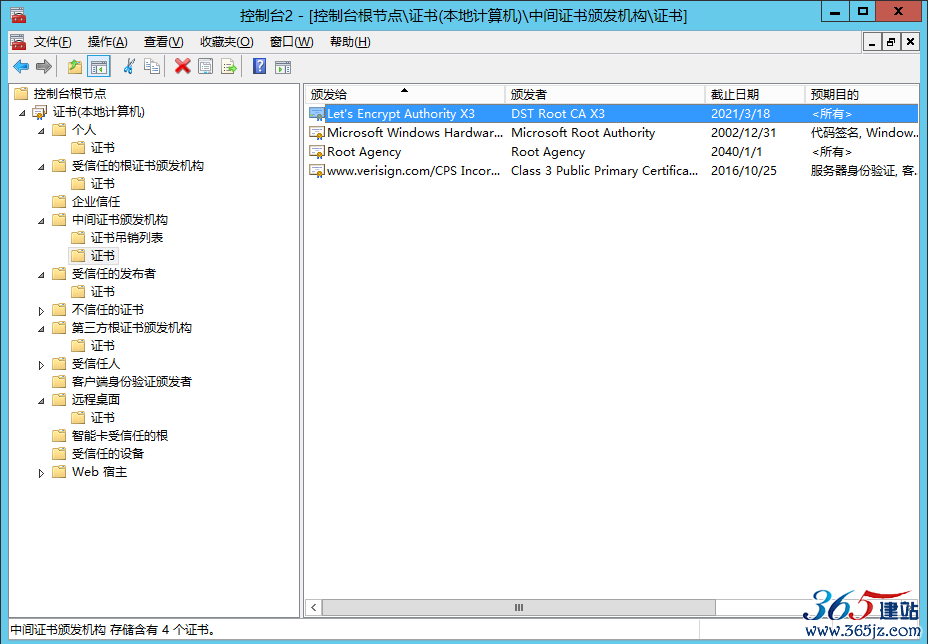
Task: Select the Microsoft Root Authority issuer cell
Action: (x=583, y=133)
